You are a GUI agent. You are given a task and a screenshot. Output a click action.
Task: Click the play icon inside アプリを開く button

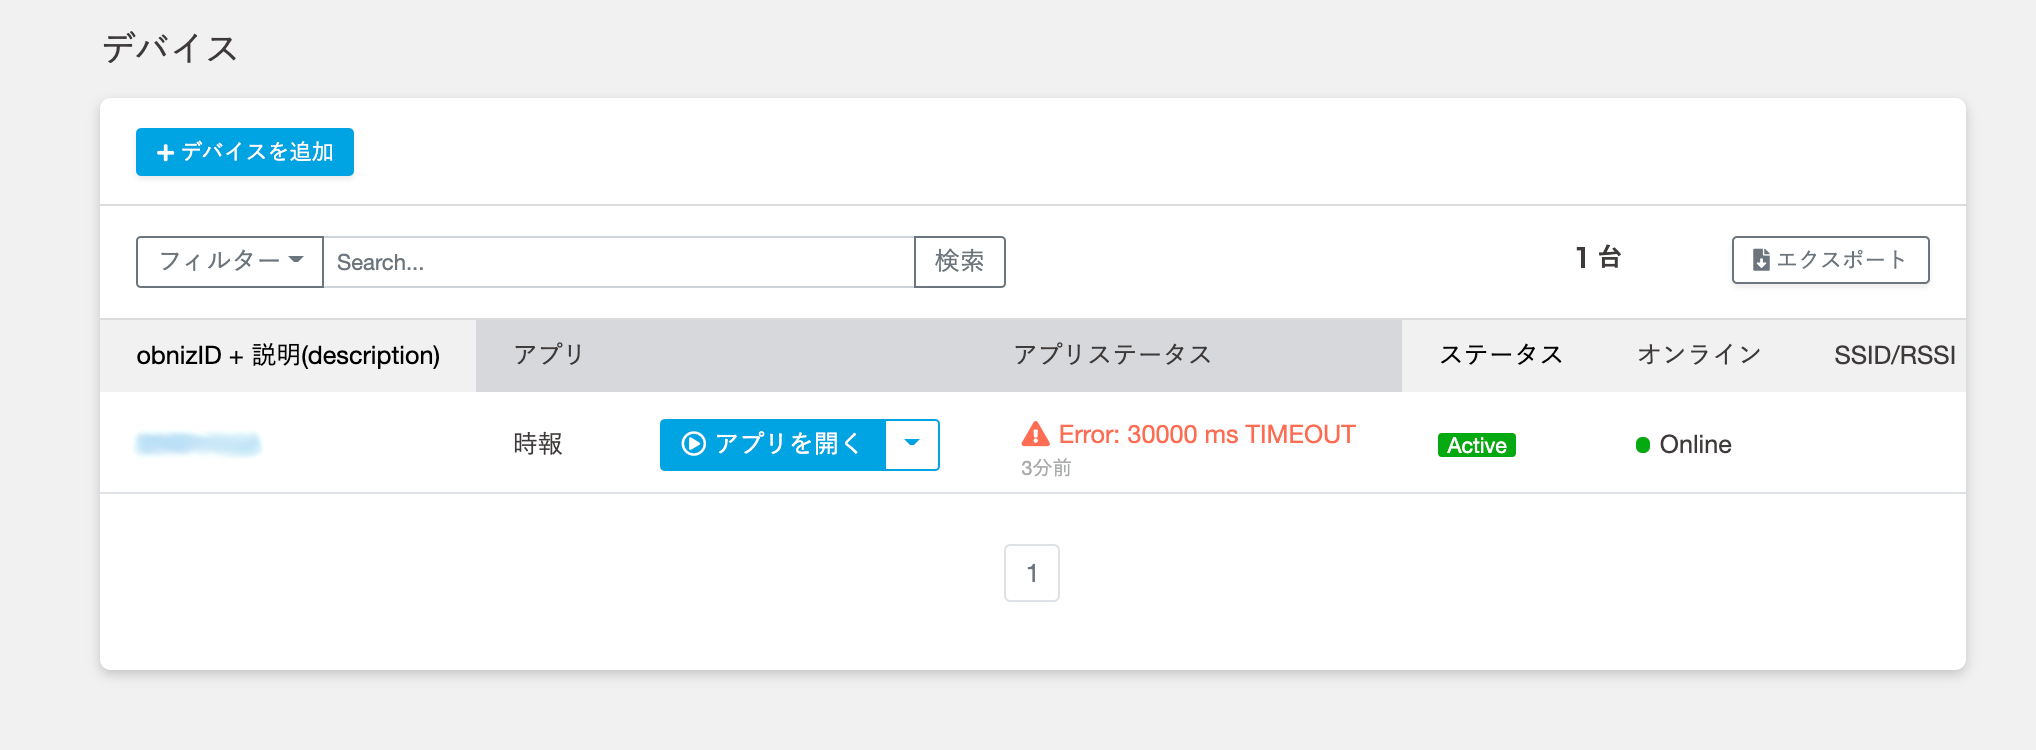coord(694,444)
